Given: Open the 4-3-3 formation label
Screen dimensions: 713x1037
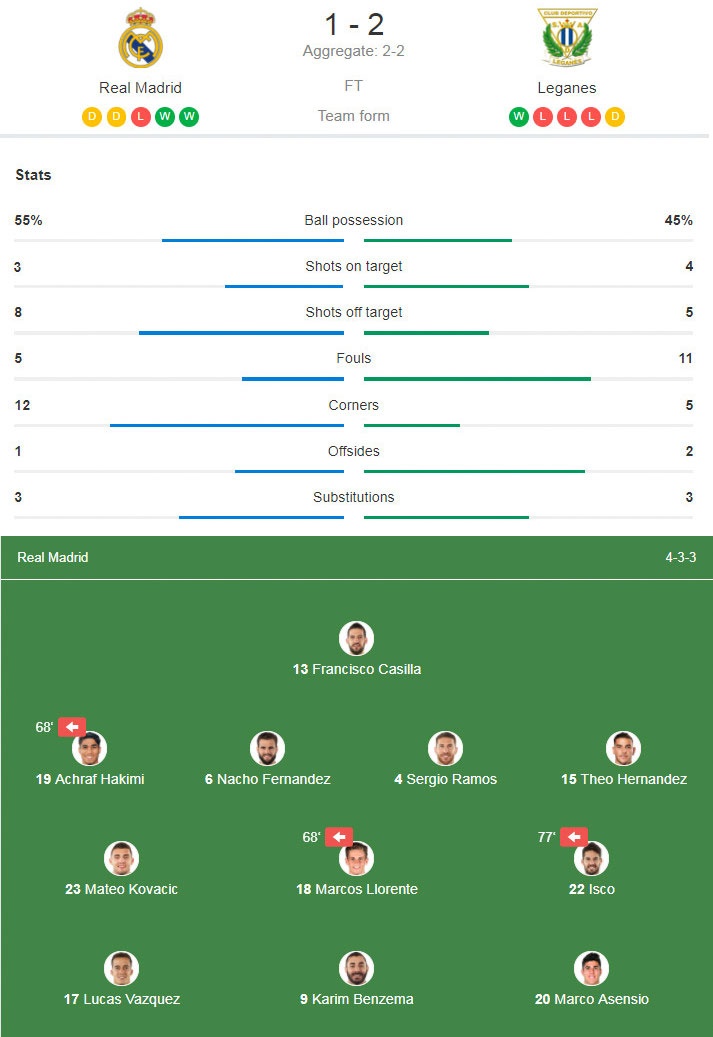Looking at the screenshot, I should 679,557.
